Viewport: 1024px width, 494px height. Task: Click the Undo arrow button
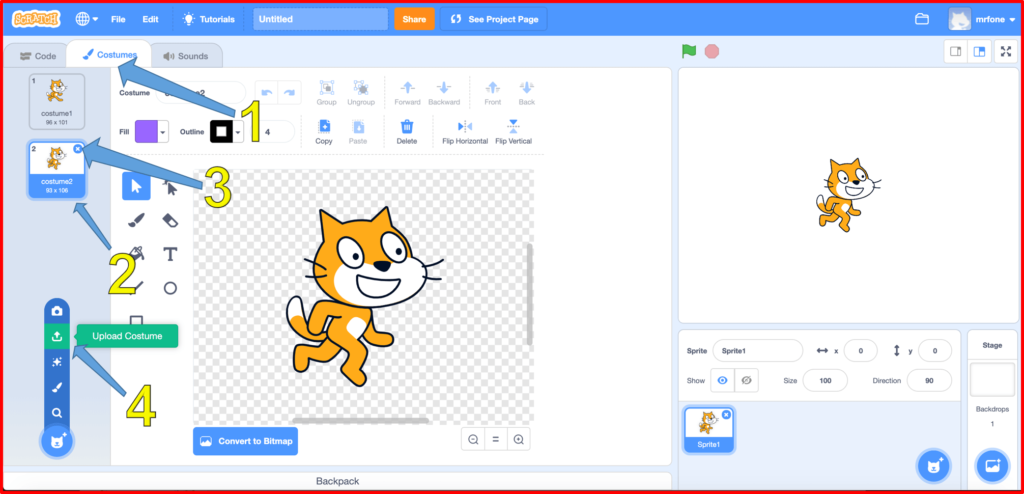coord(266,92)
